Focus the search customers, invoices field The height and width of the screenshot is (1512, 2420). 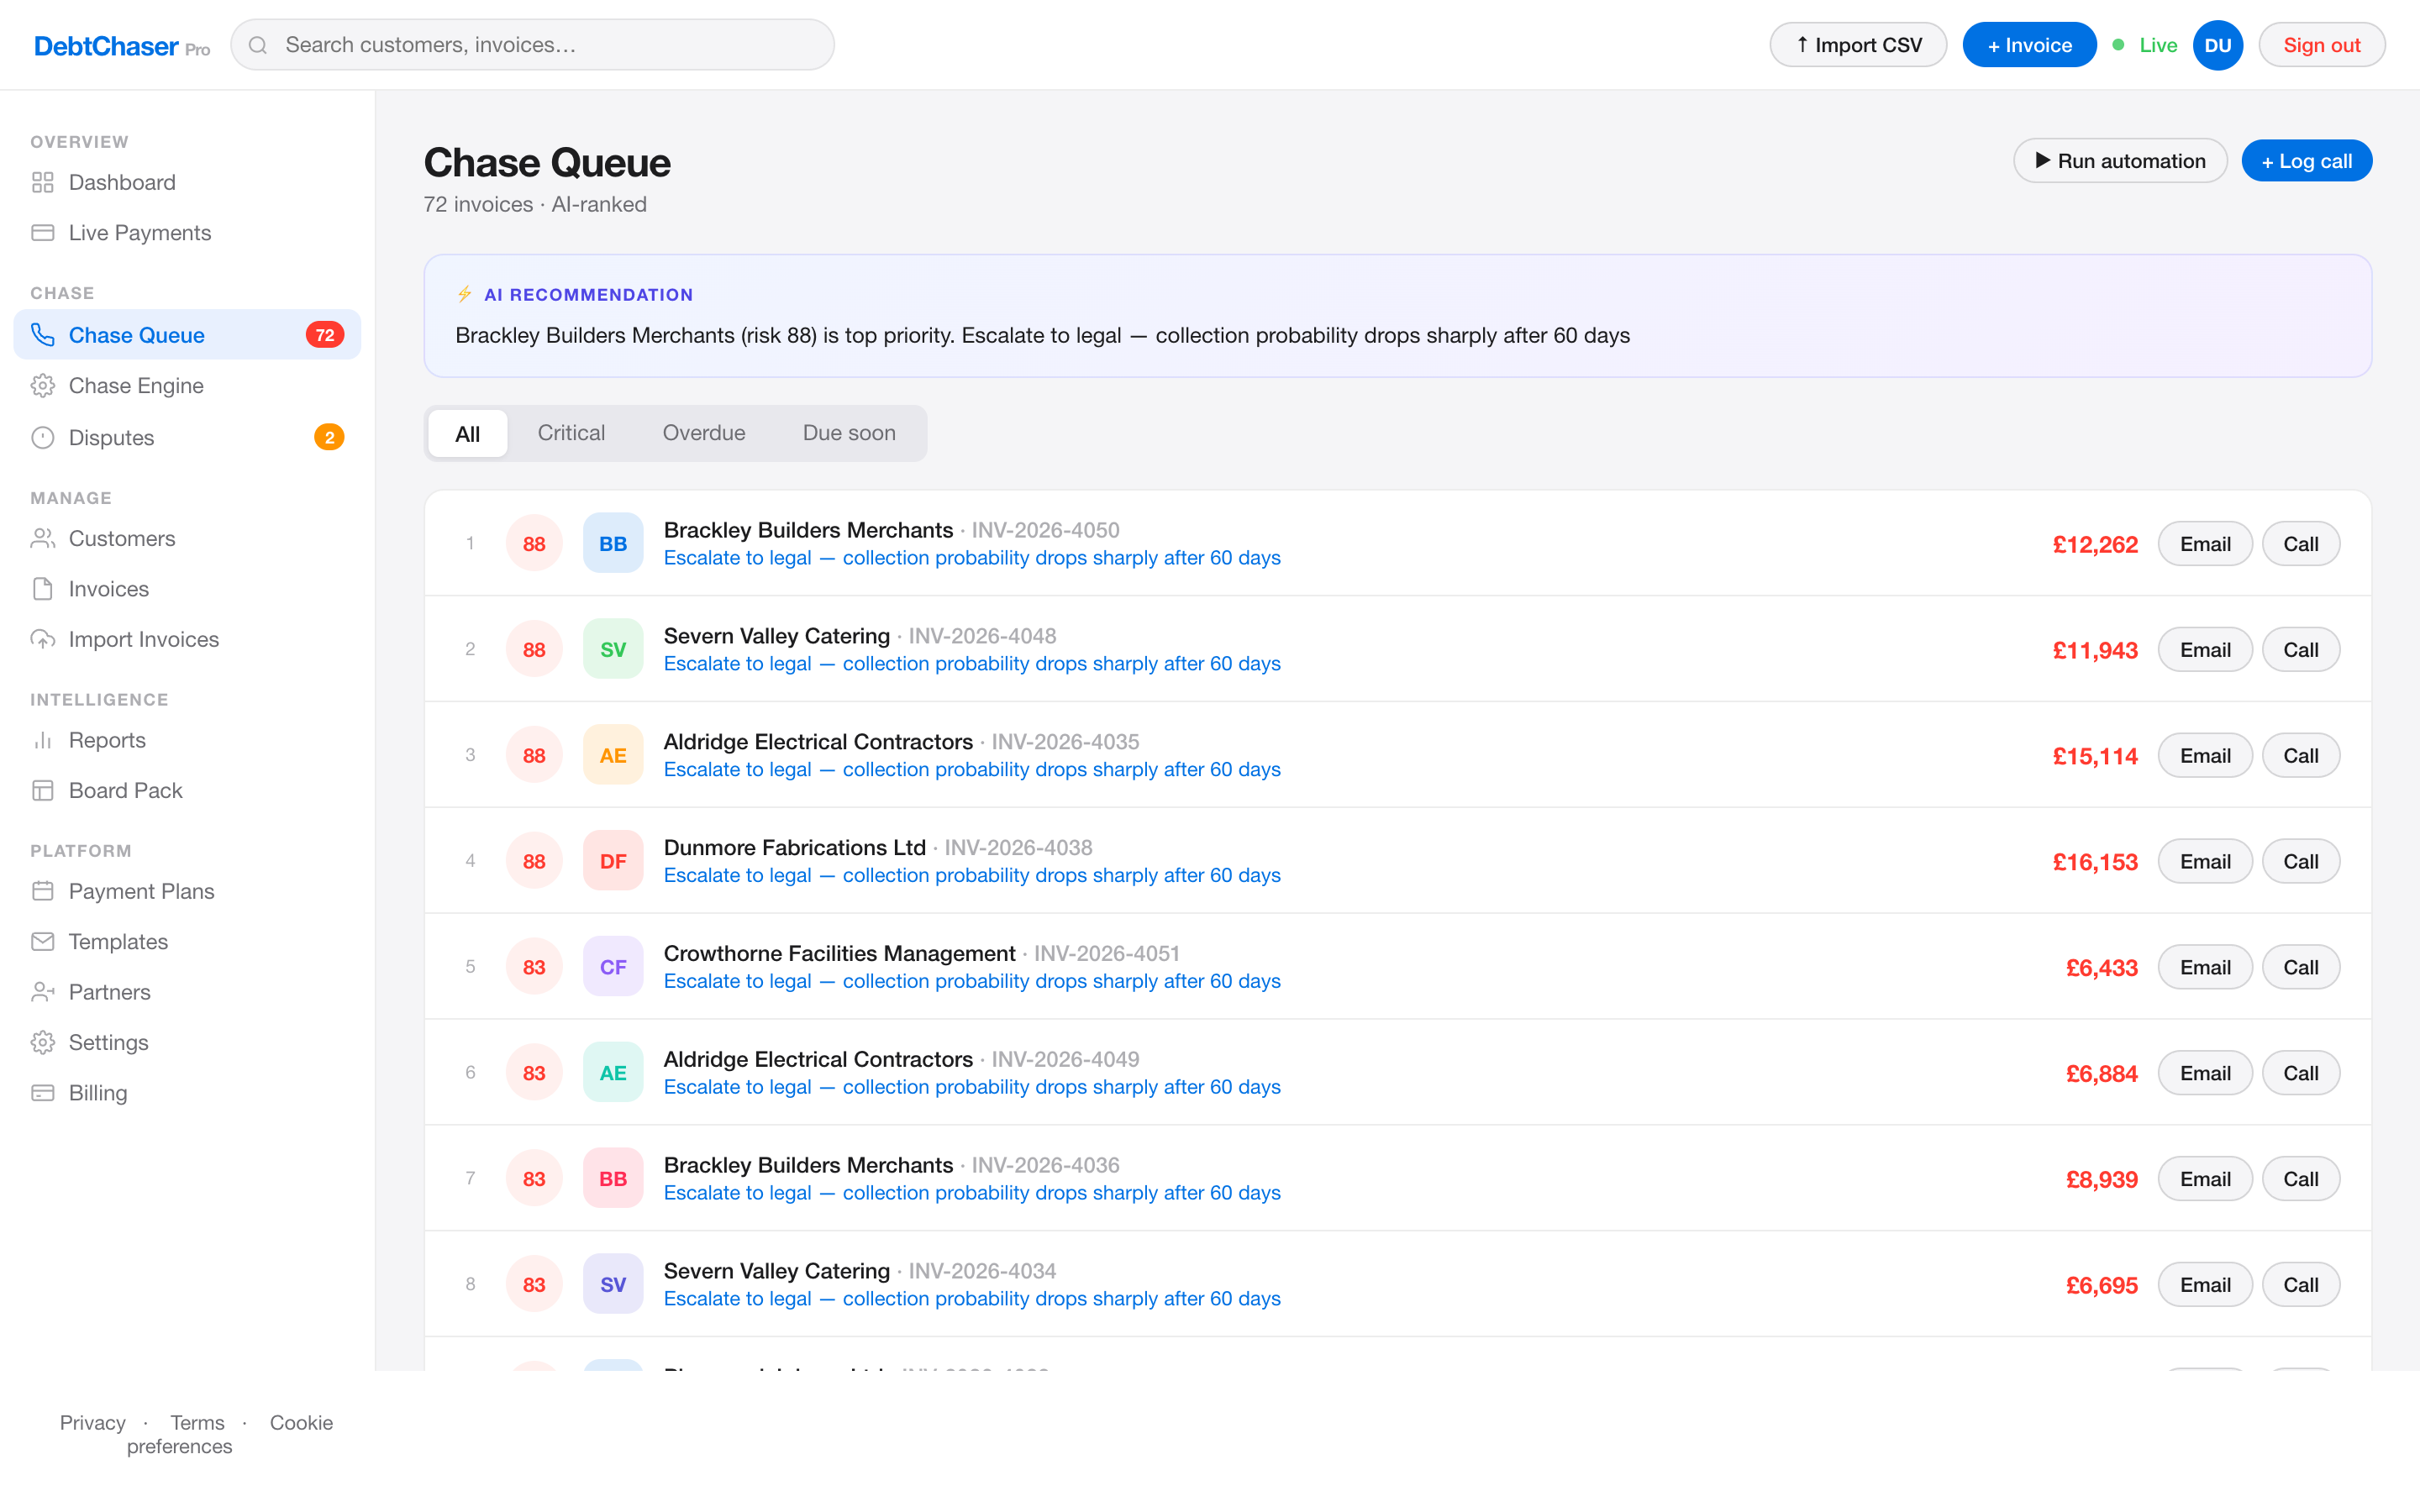pos(533,45)
